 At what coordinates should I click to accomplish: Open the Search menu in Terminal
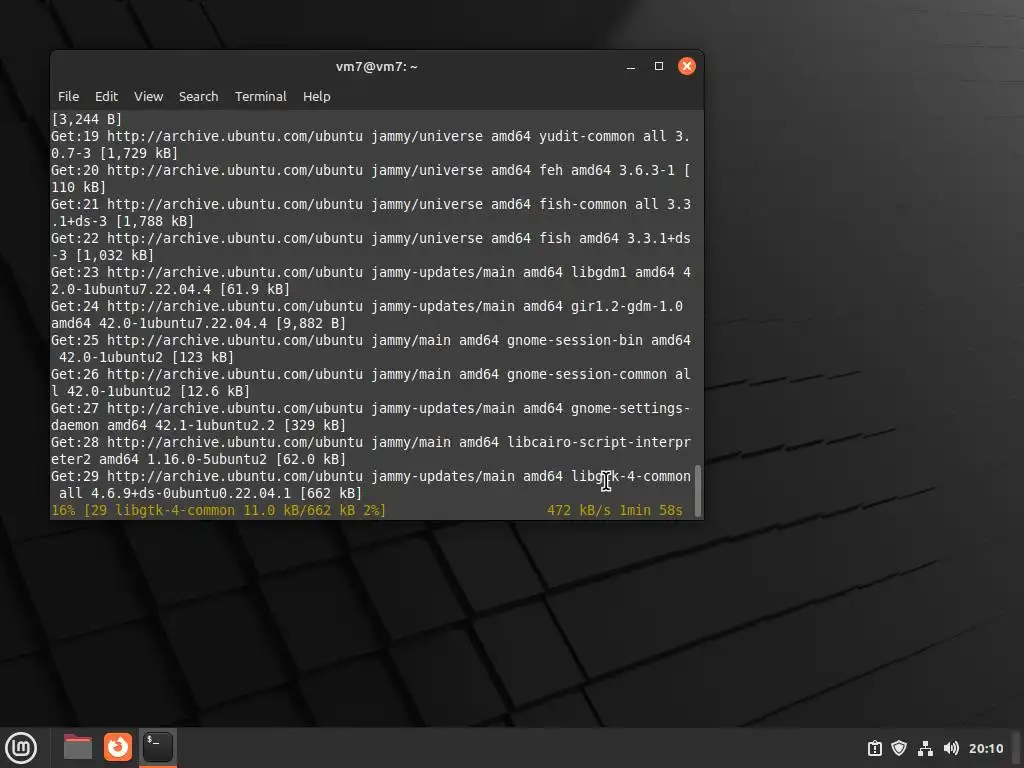point(199,96)
